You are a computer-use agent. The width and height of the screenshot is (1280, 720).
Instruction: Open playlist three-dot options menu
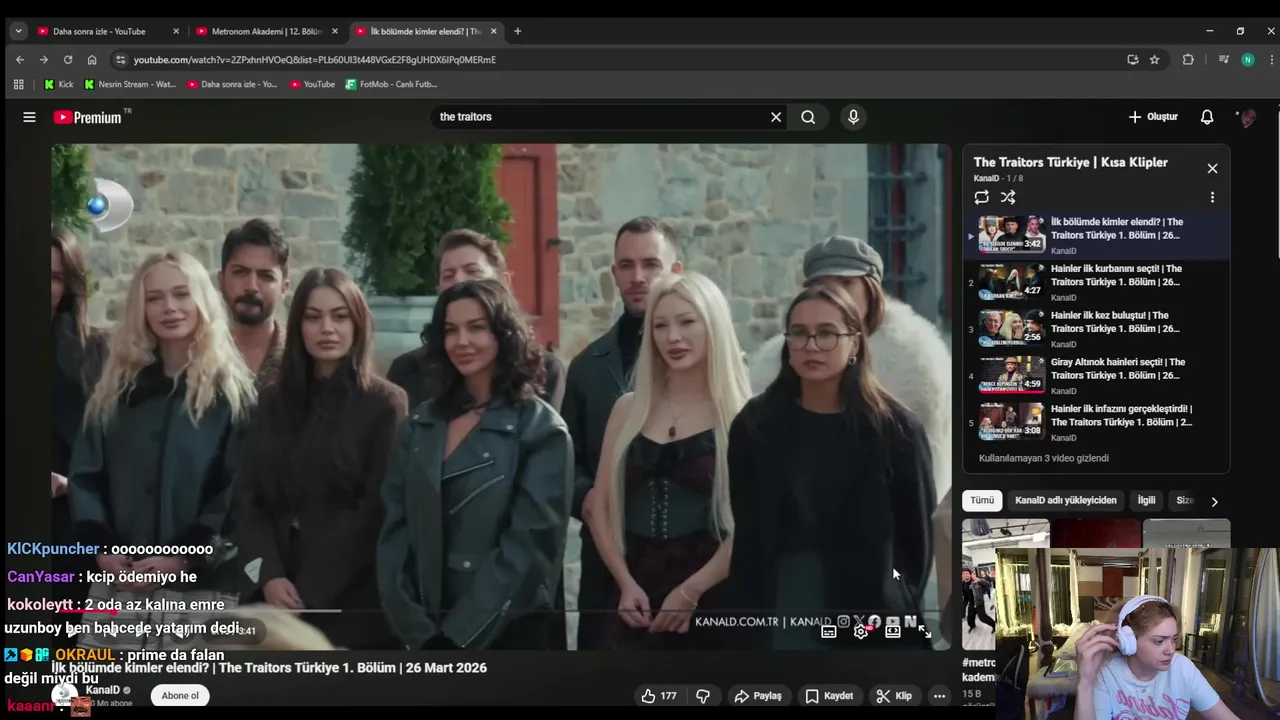(1212, 197)
